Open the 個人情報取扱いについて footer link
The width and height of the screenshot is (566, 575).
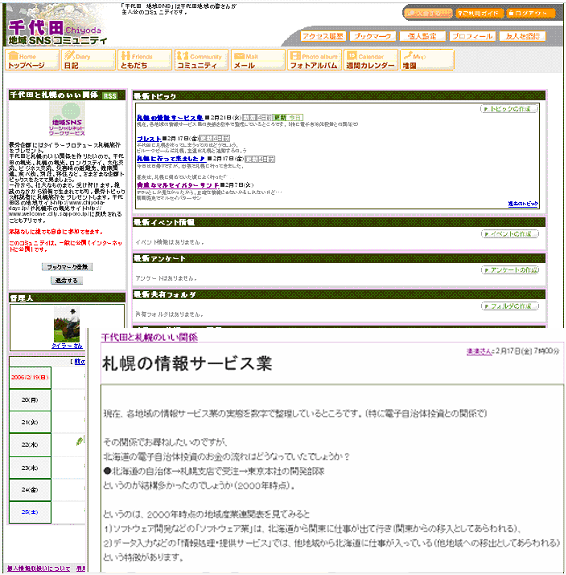39,569
